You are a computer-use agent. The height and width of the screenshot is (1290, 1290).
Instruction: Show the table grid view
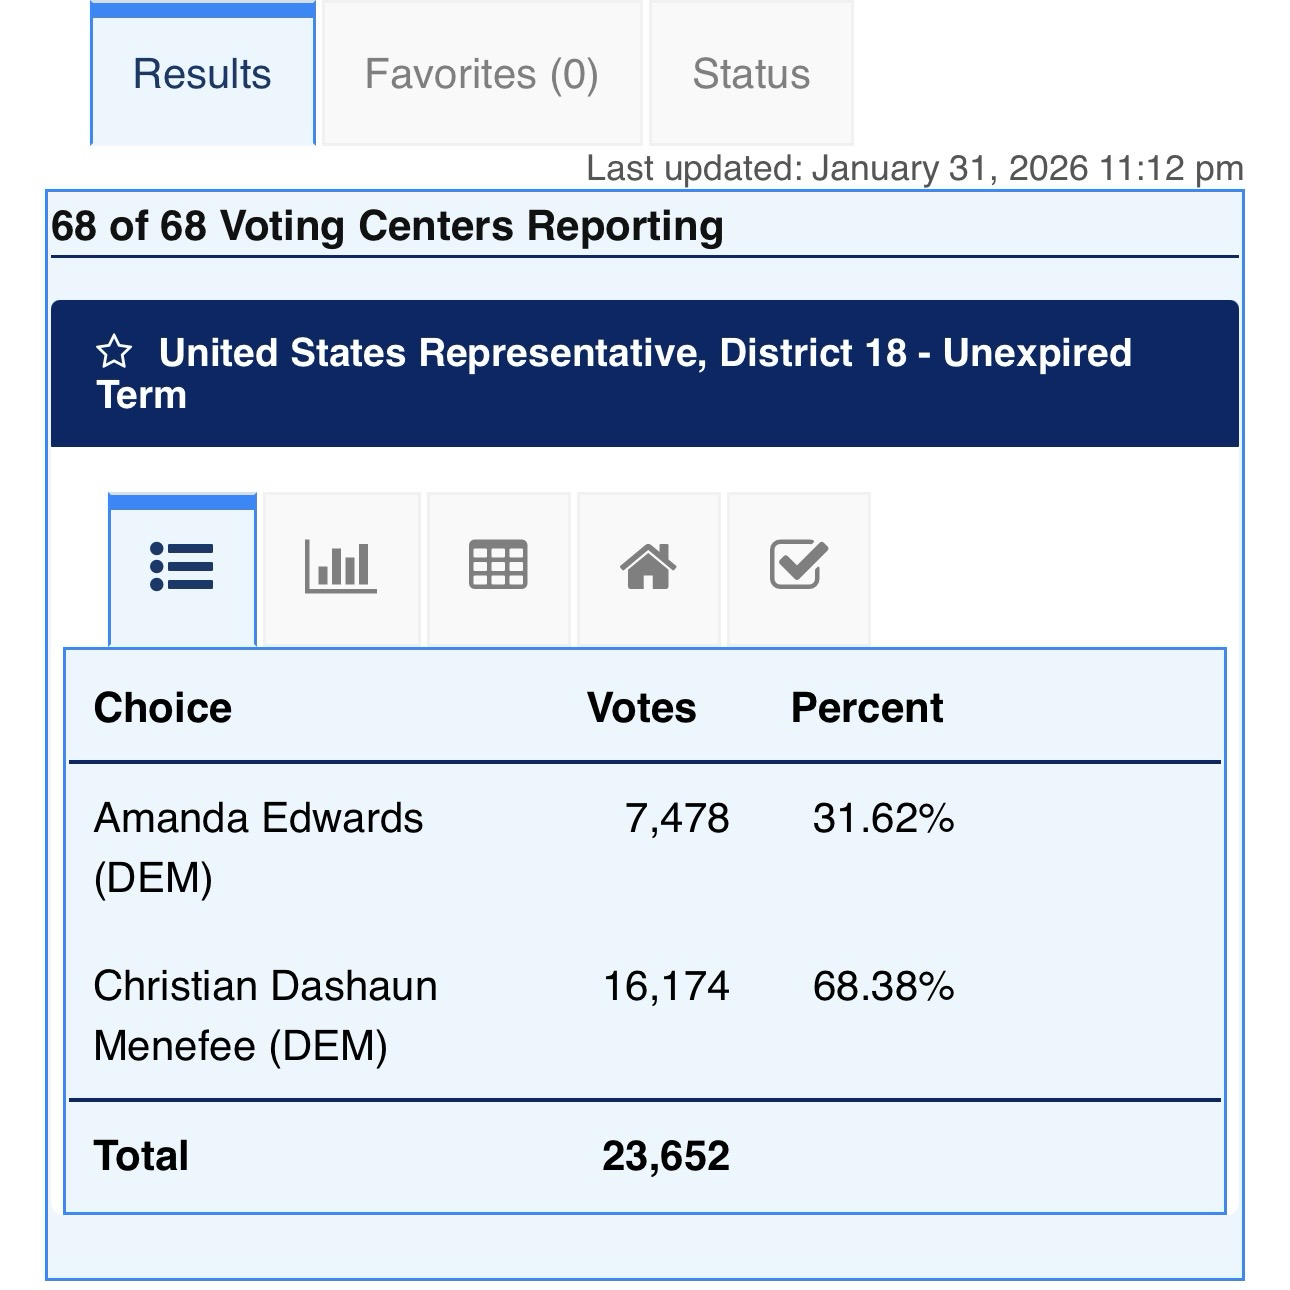tap(498, 567)
